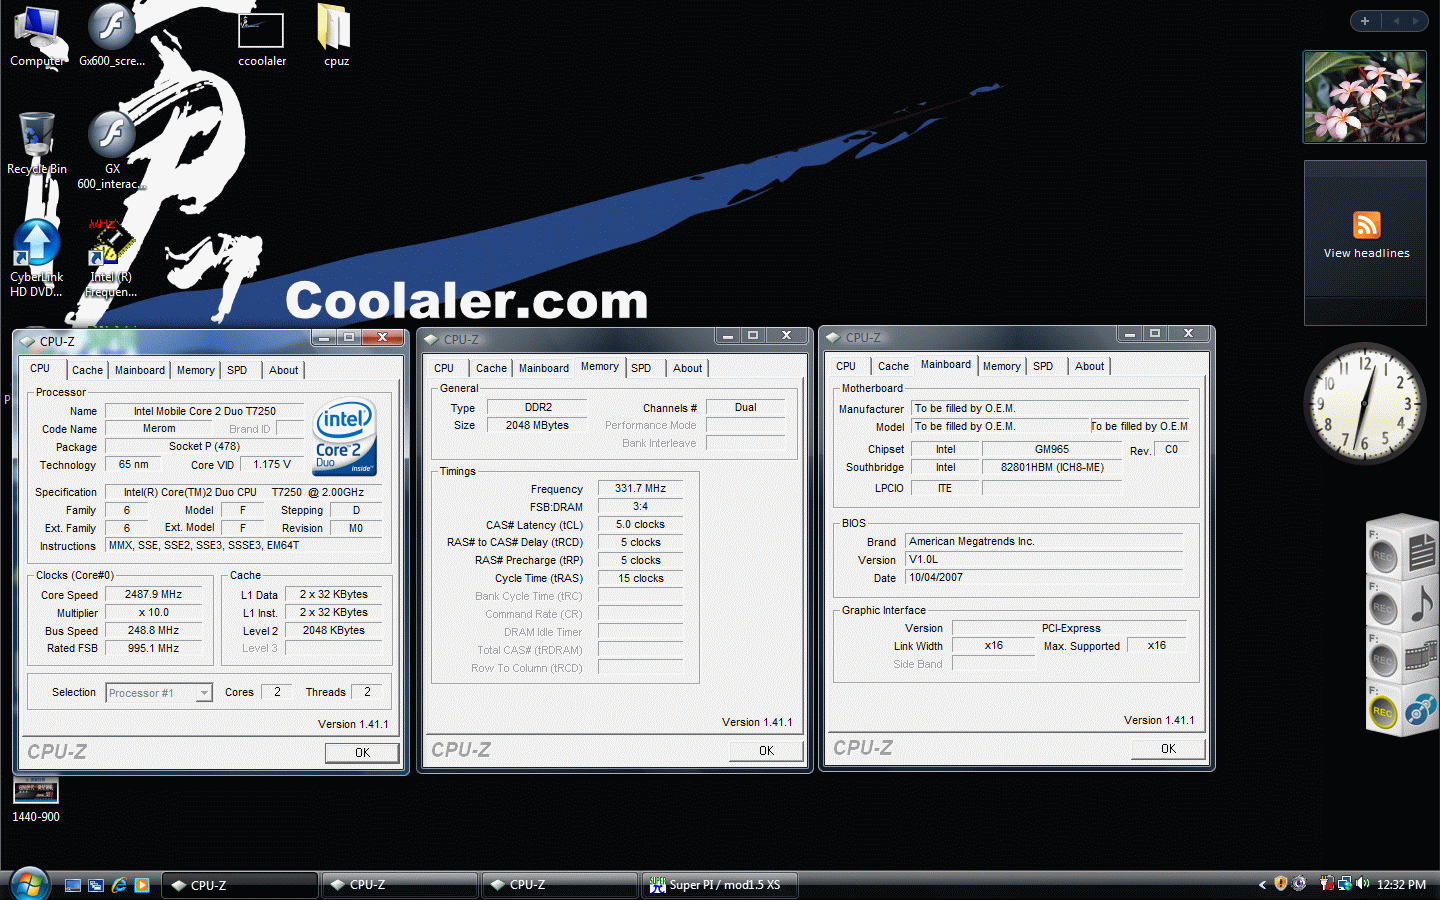Launch Intel(R) Frequency shortcut icon
Screen dimensions: 1440x900
click(x=111, y=259)
